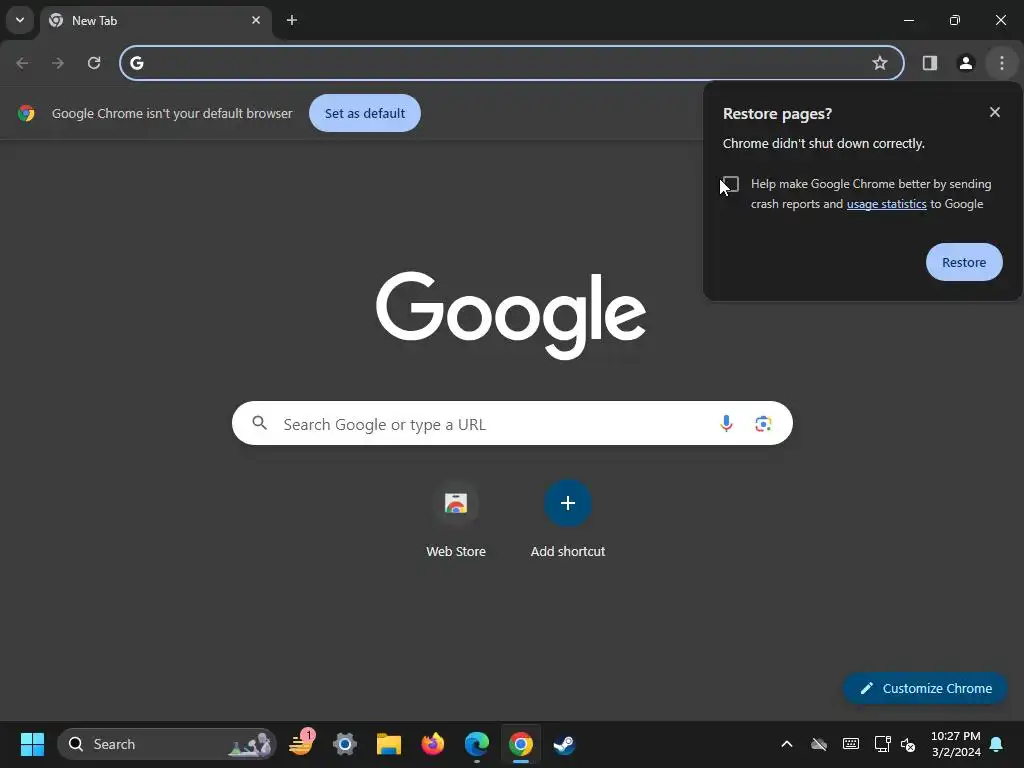
Task: Click the Google G icon in address bar
Action: 136,63
